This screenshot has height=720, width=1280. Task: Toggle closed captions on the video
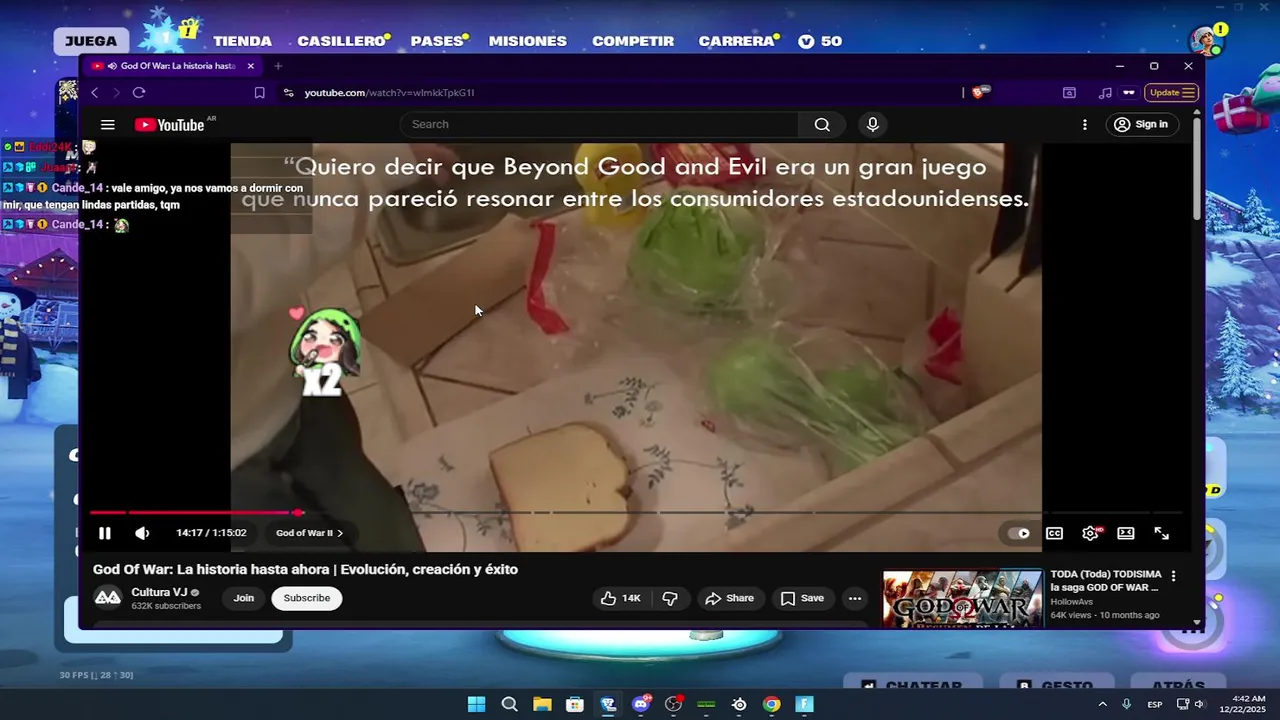click(1054, 533)
